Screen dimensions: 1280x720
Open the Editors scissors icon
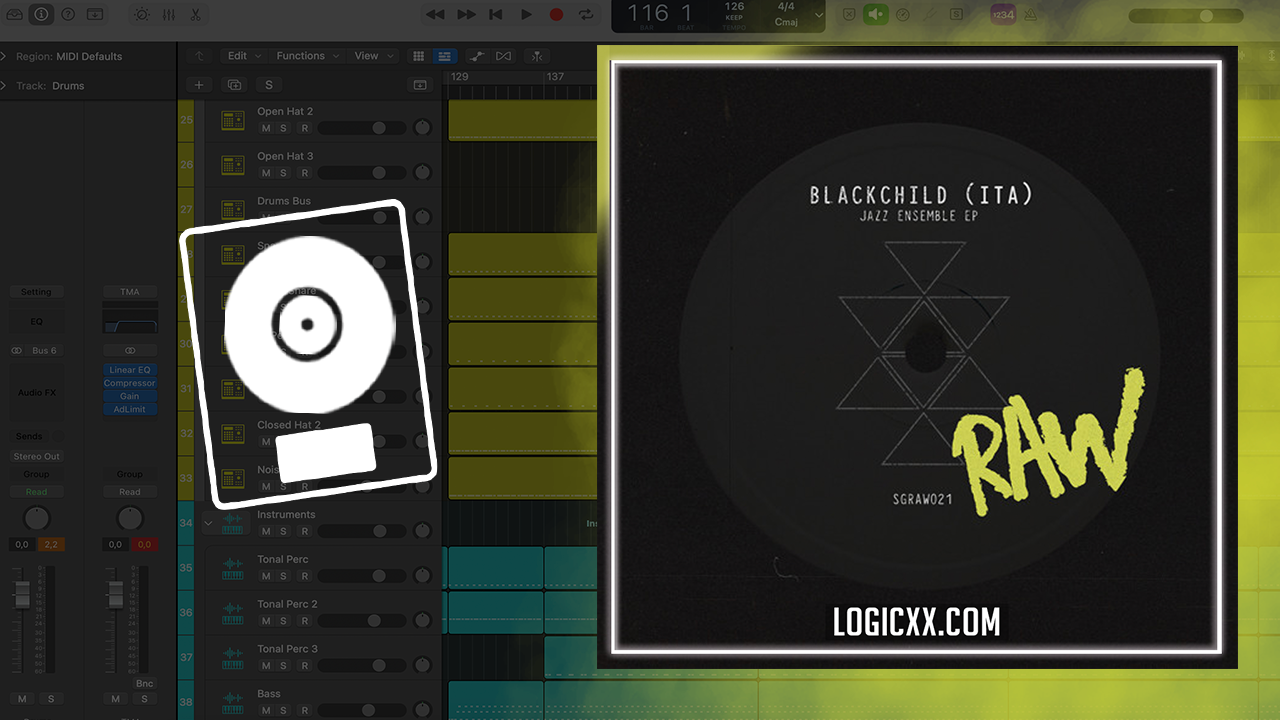pyautogui.click(x=195, y=14)
